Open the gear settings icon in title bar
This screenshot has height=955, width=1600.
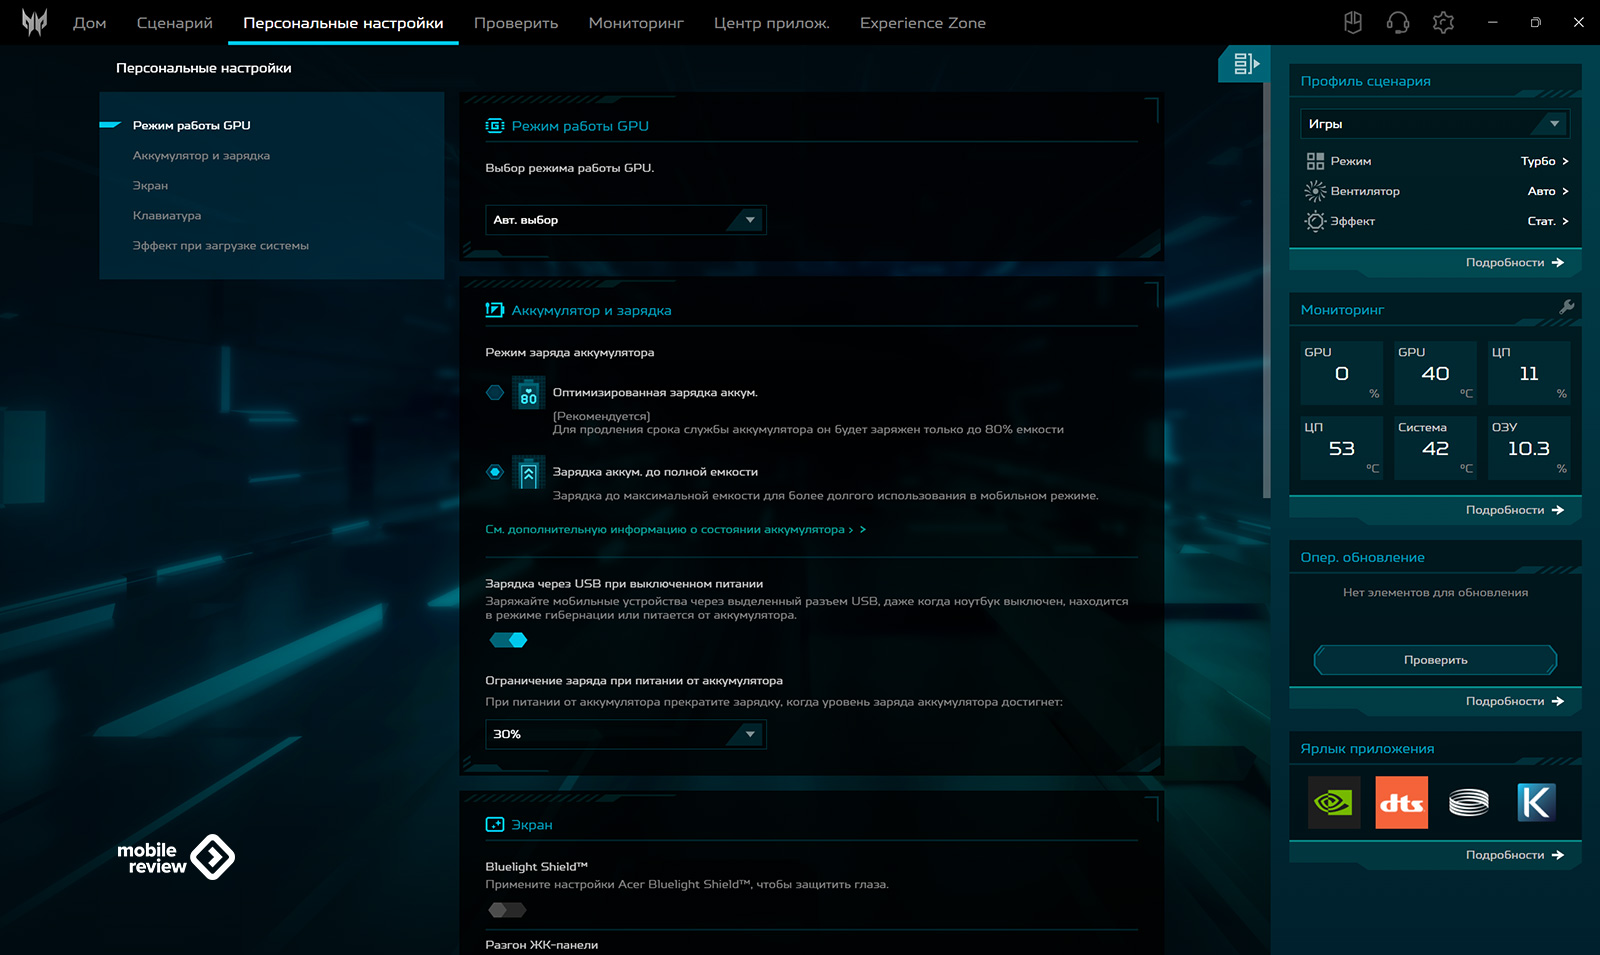[1443, 22]
